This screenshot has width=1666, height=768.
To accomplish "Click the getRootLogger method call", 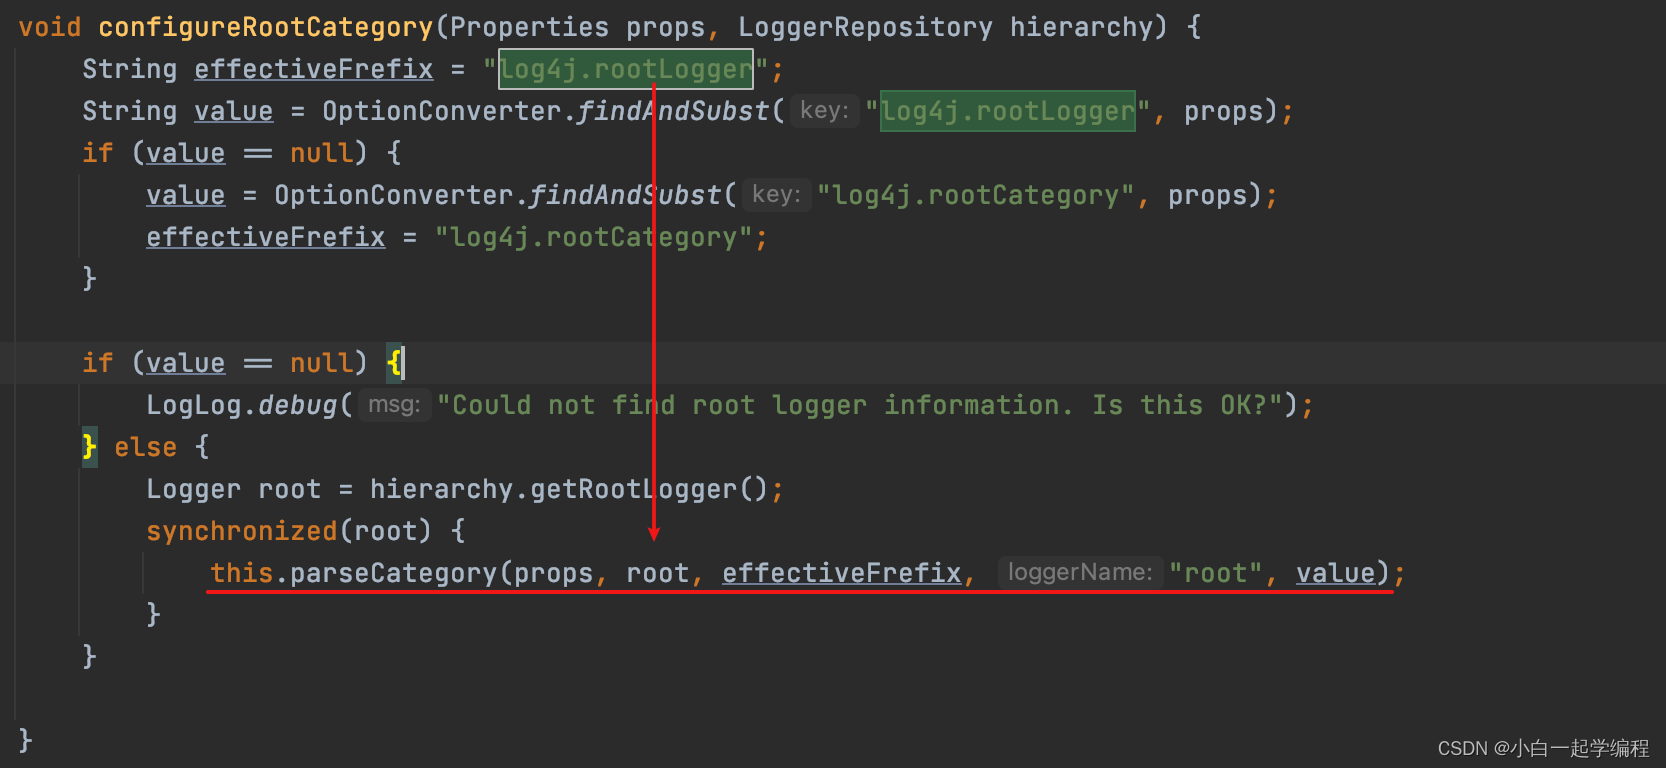I will pyautogui.click(x=633, y=489).
